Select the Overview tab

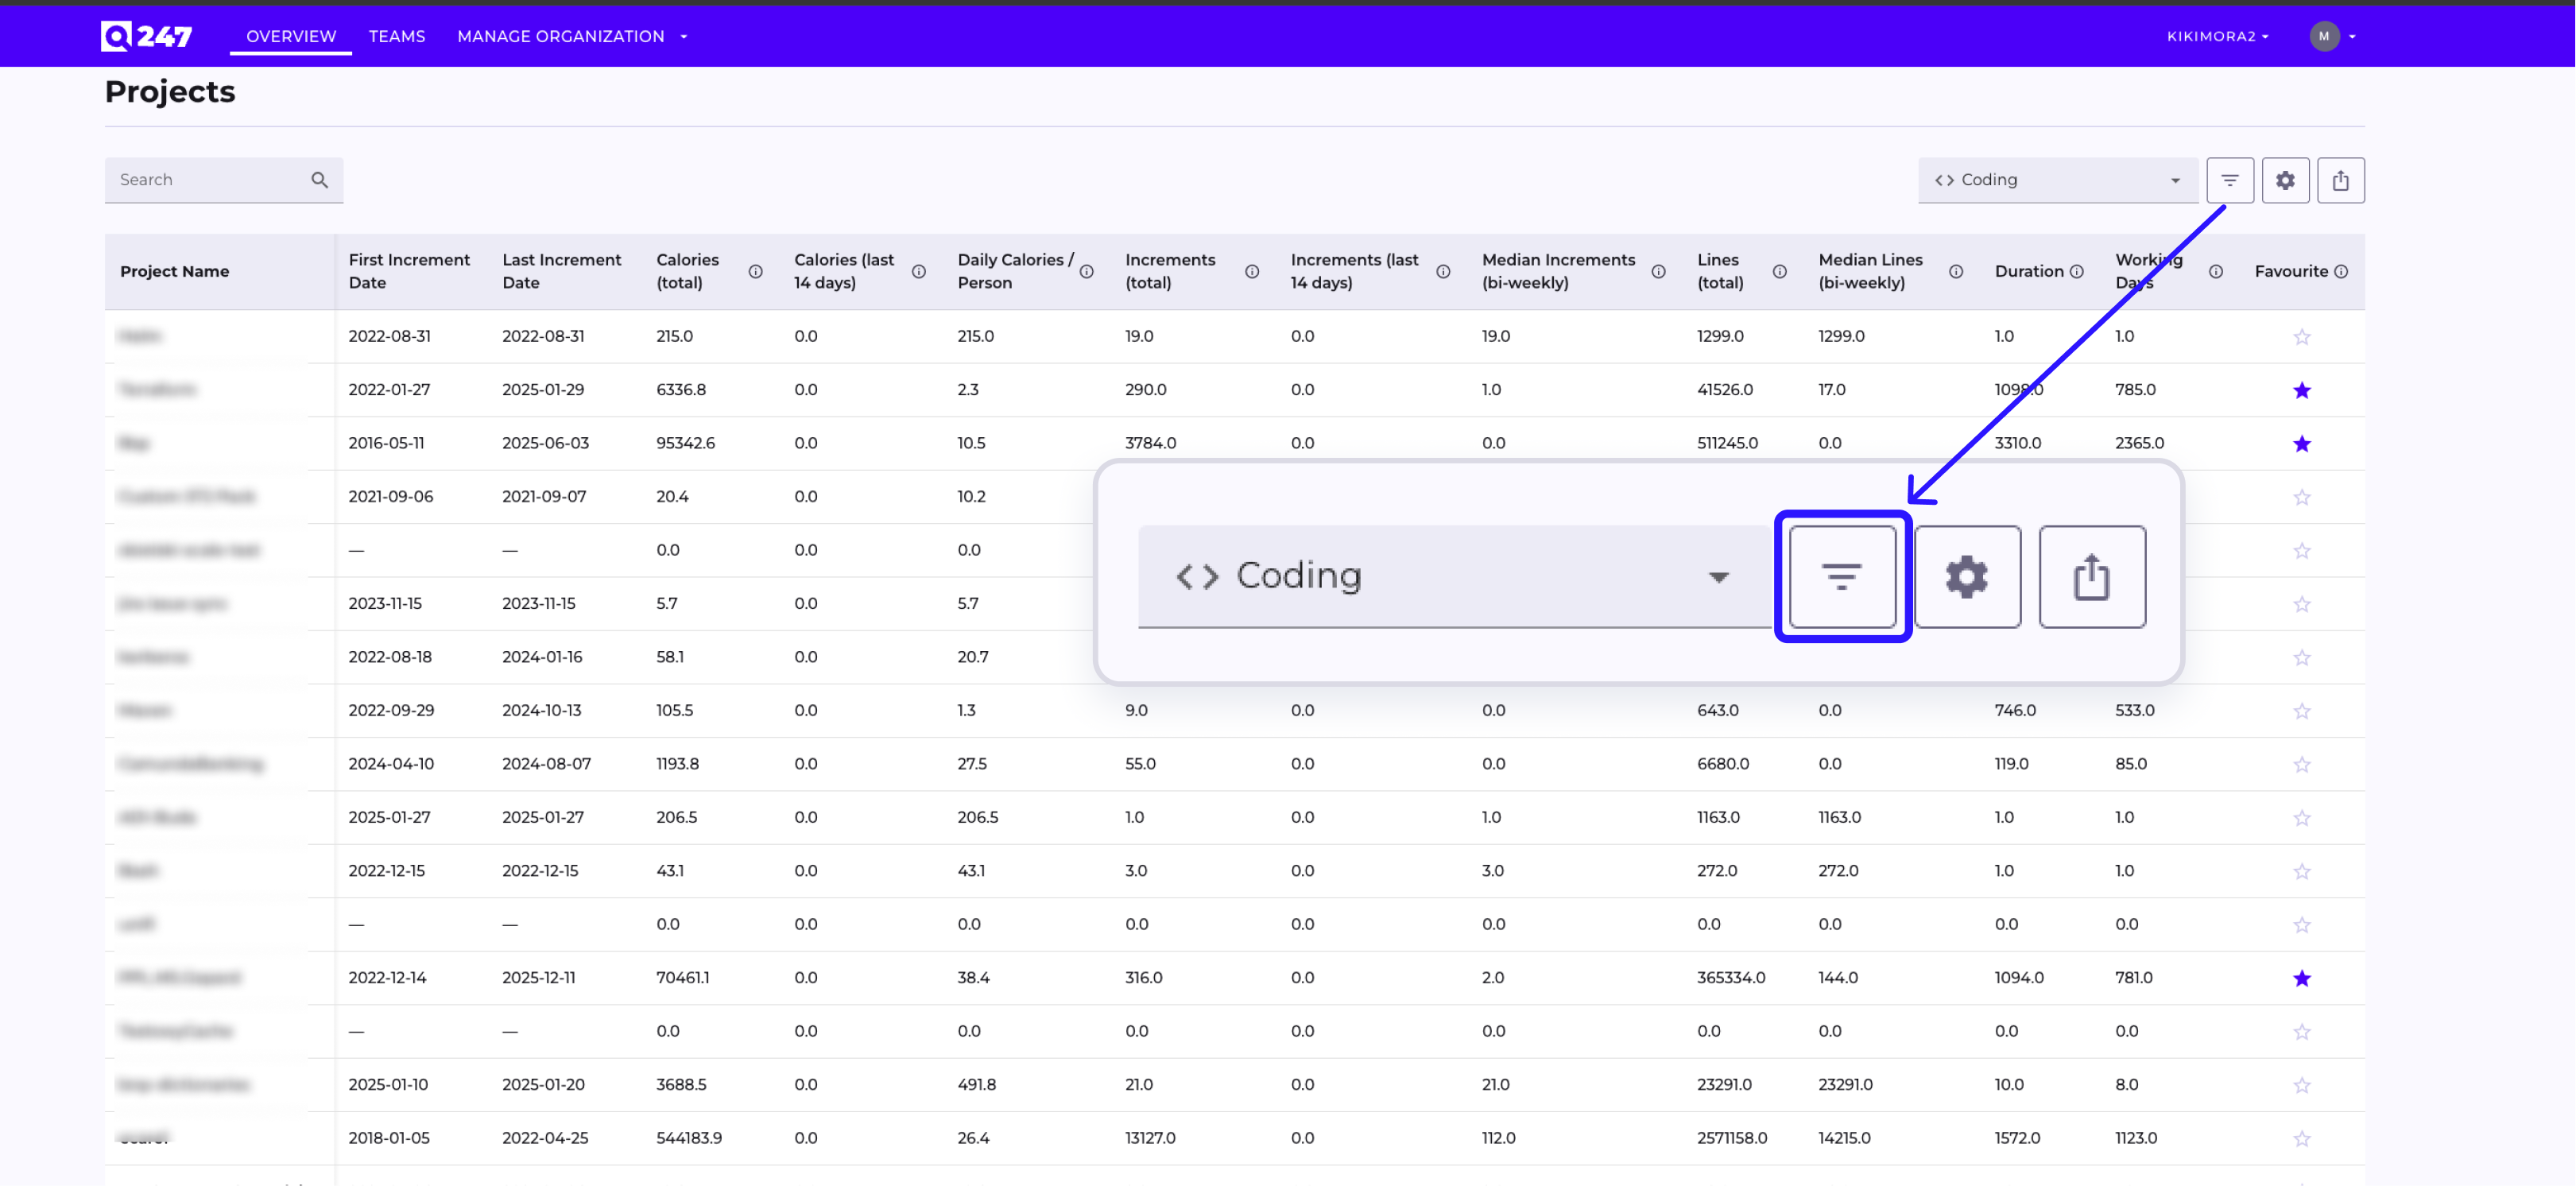point(290,36)
